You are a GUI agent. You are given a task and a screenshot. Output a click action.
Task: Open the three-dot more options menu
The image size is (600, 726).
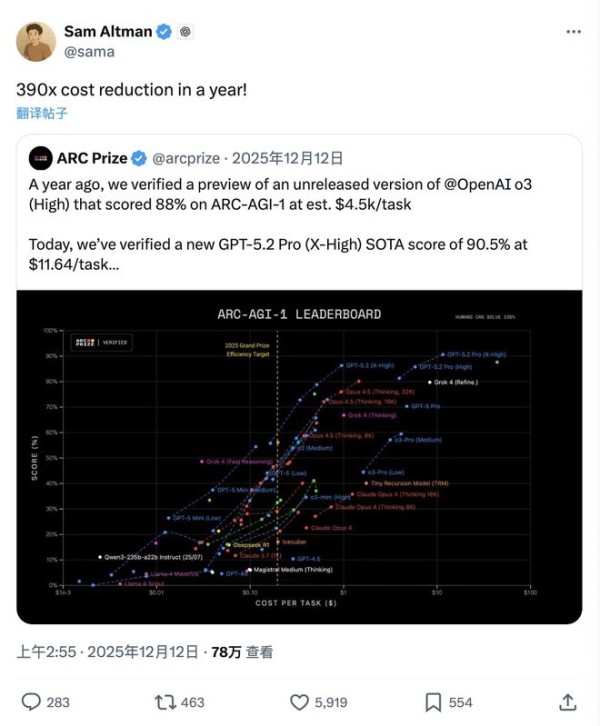pyautogui.click(x=573, y=32)
